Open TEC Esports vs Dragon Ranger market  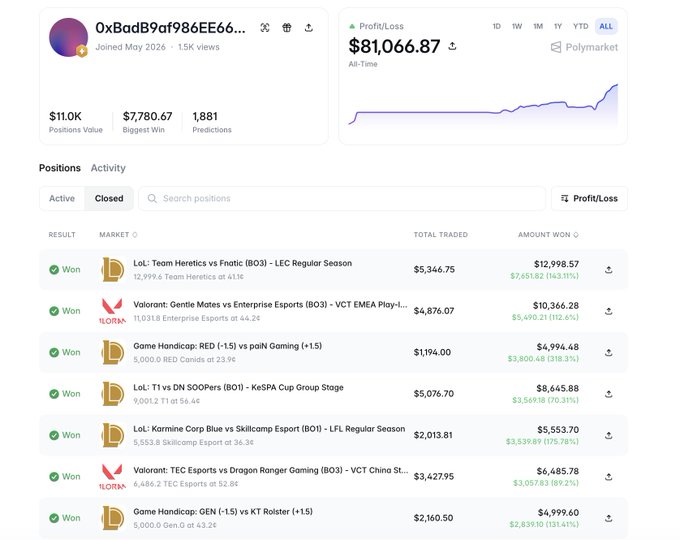(x=271, y=471)
